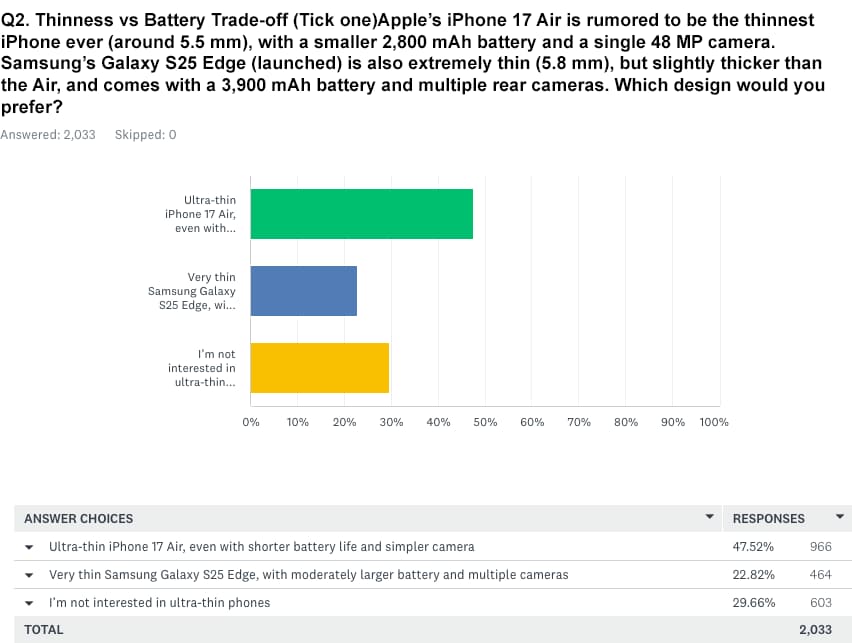Select the Samsung Galaxy S25 Edge answer text

click(308, 575)
